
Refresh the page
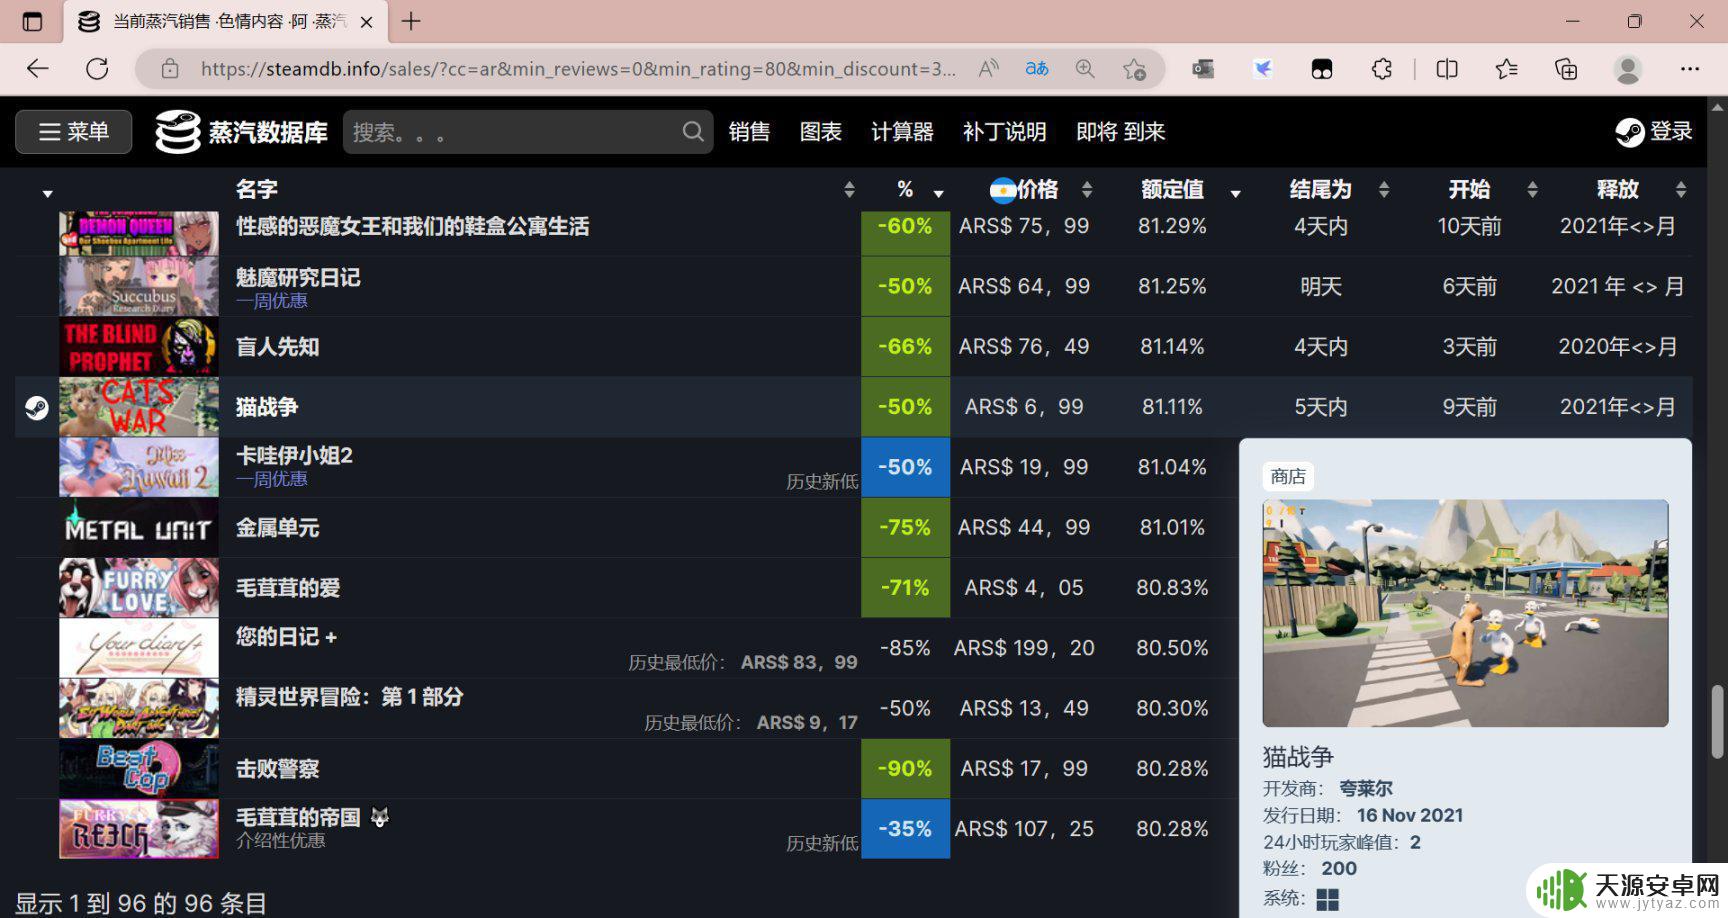point(97,69)
